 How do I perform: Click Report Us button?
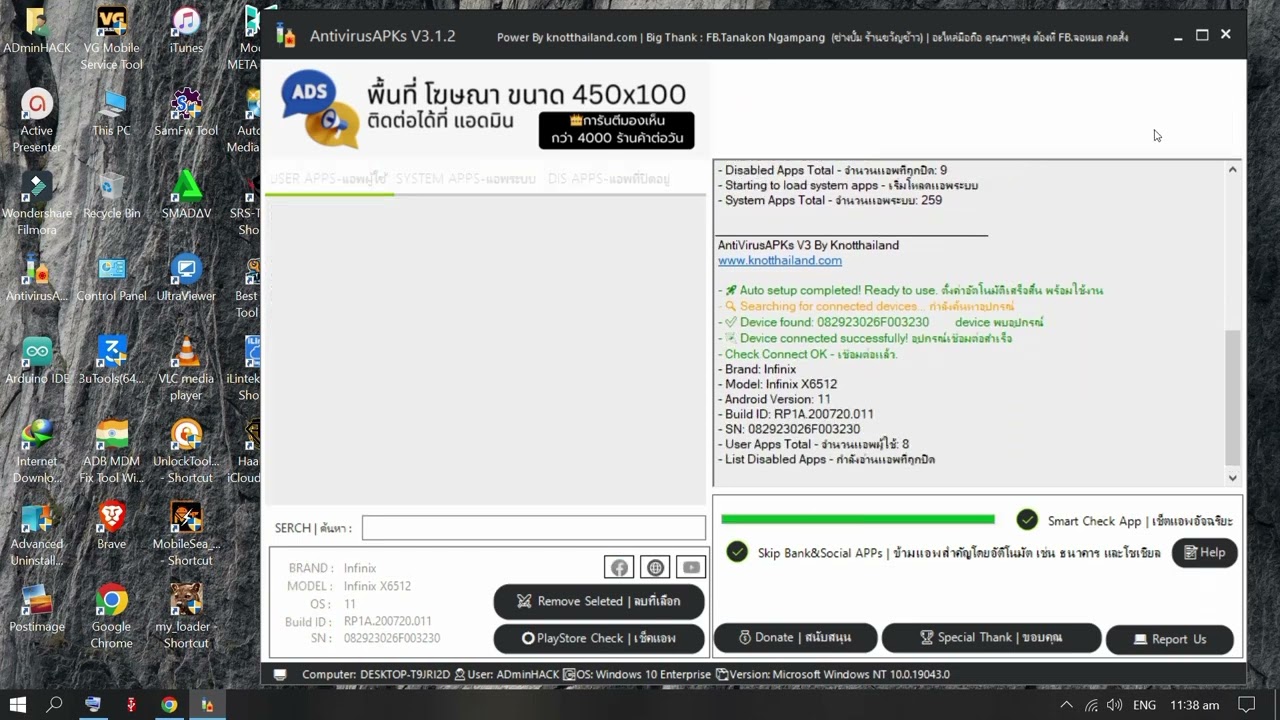(1170, 639)
